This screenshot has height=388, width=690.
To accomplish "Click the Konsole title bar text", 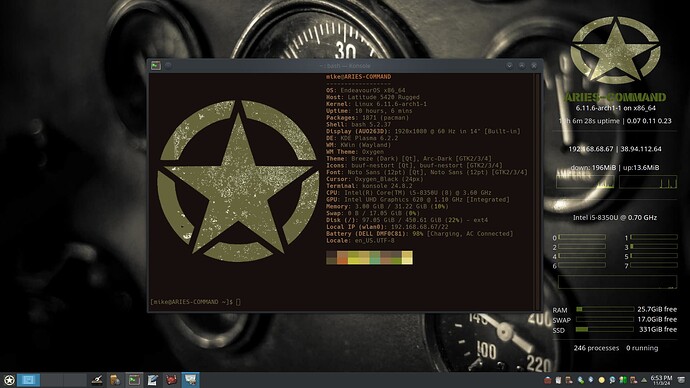I will 345,66.
